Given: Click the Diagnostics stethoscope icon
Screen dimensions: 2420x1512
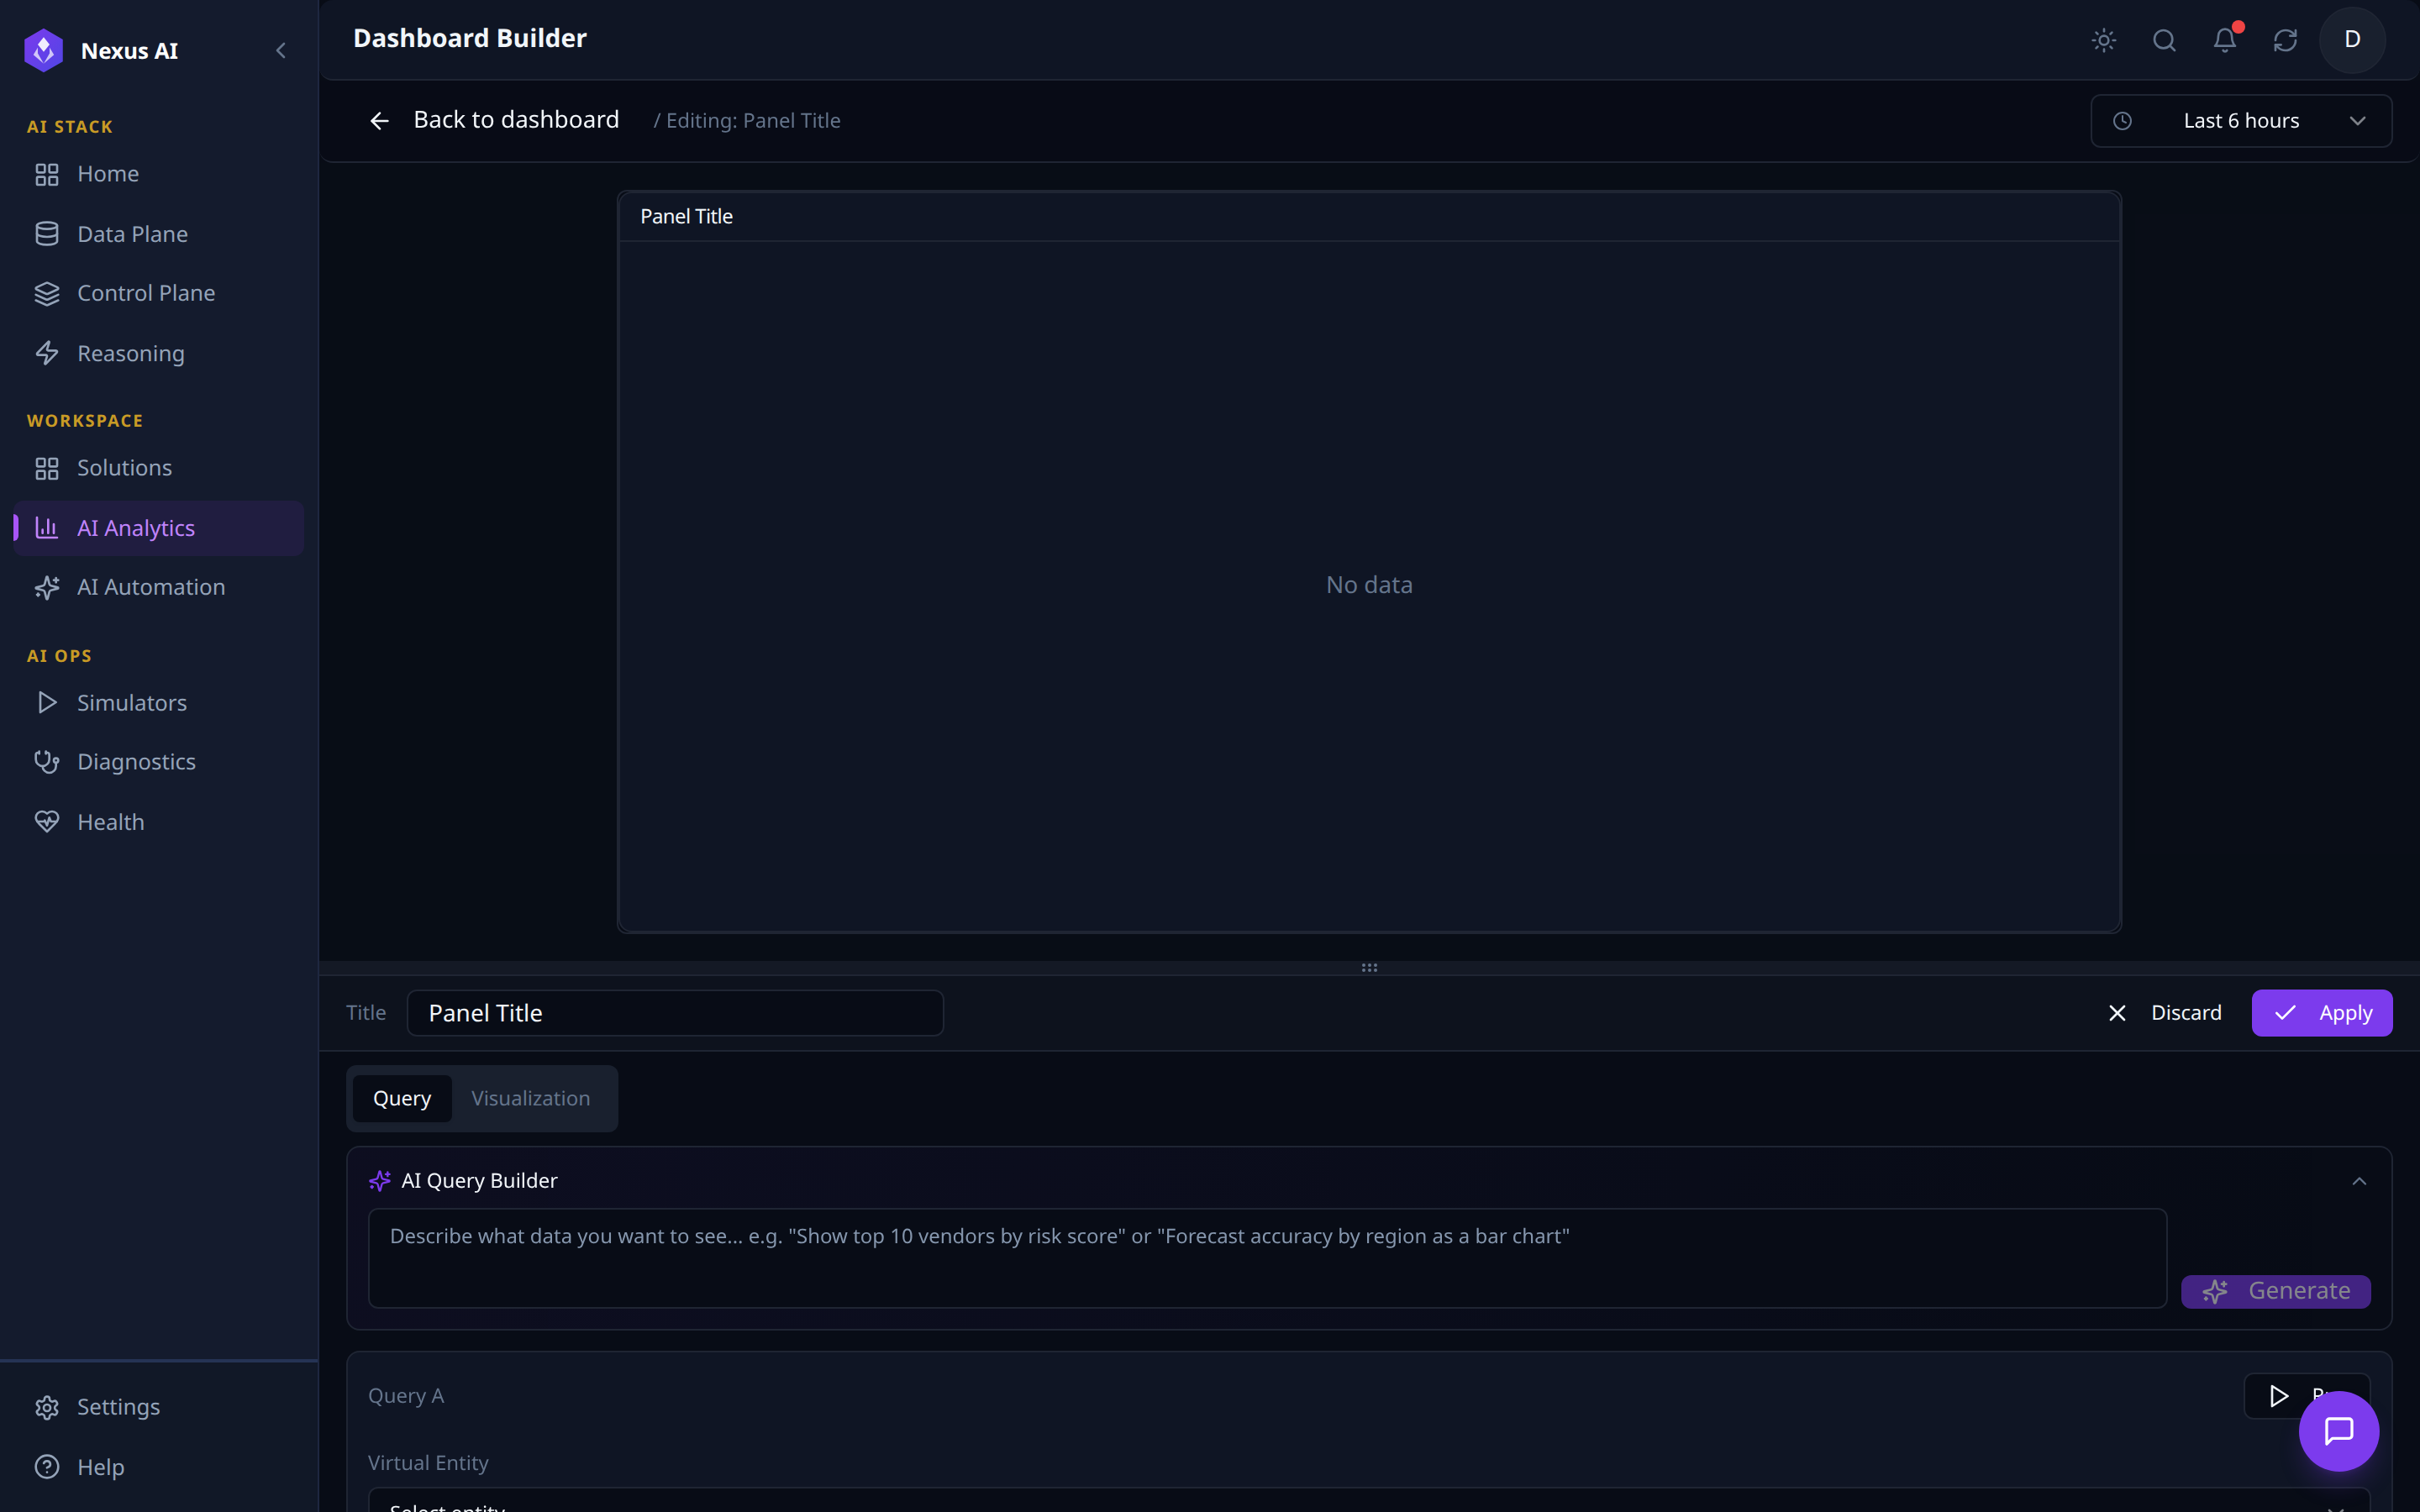Looking at the screenshot, I should (x=47, y=762).
